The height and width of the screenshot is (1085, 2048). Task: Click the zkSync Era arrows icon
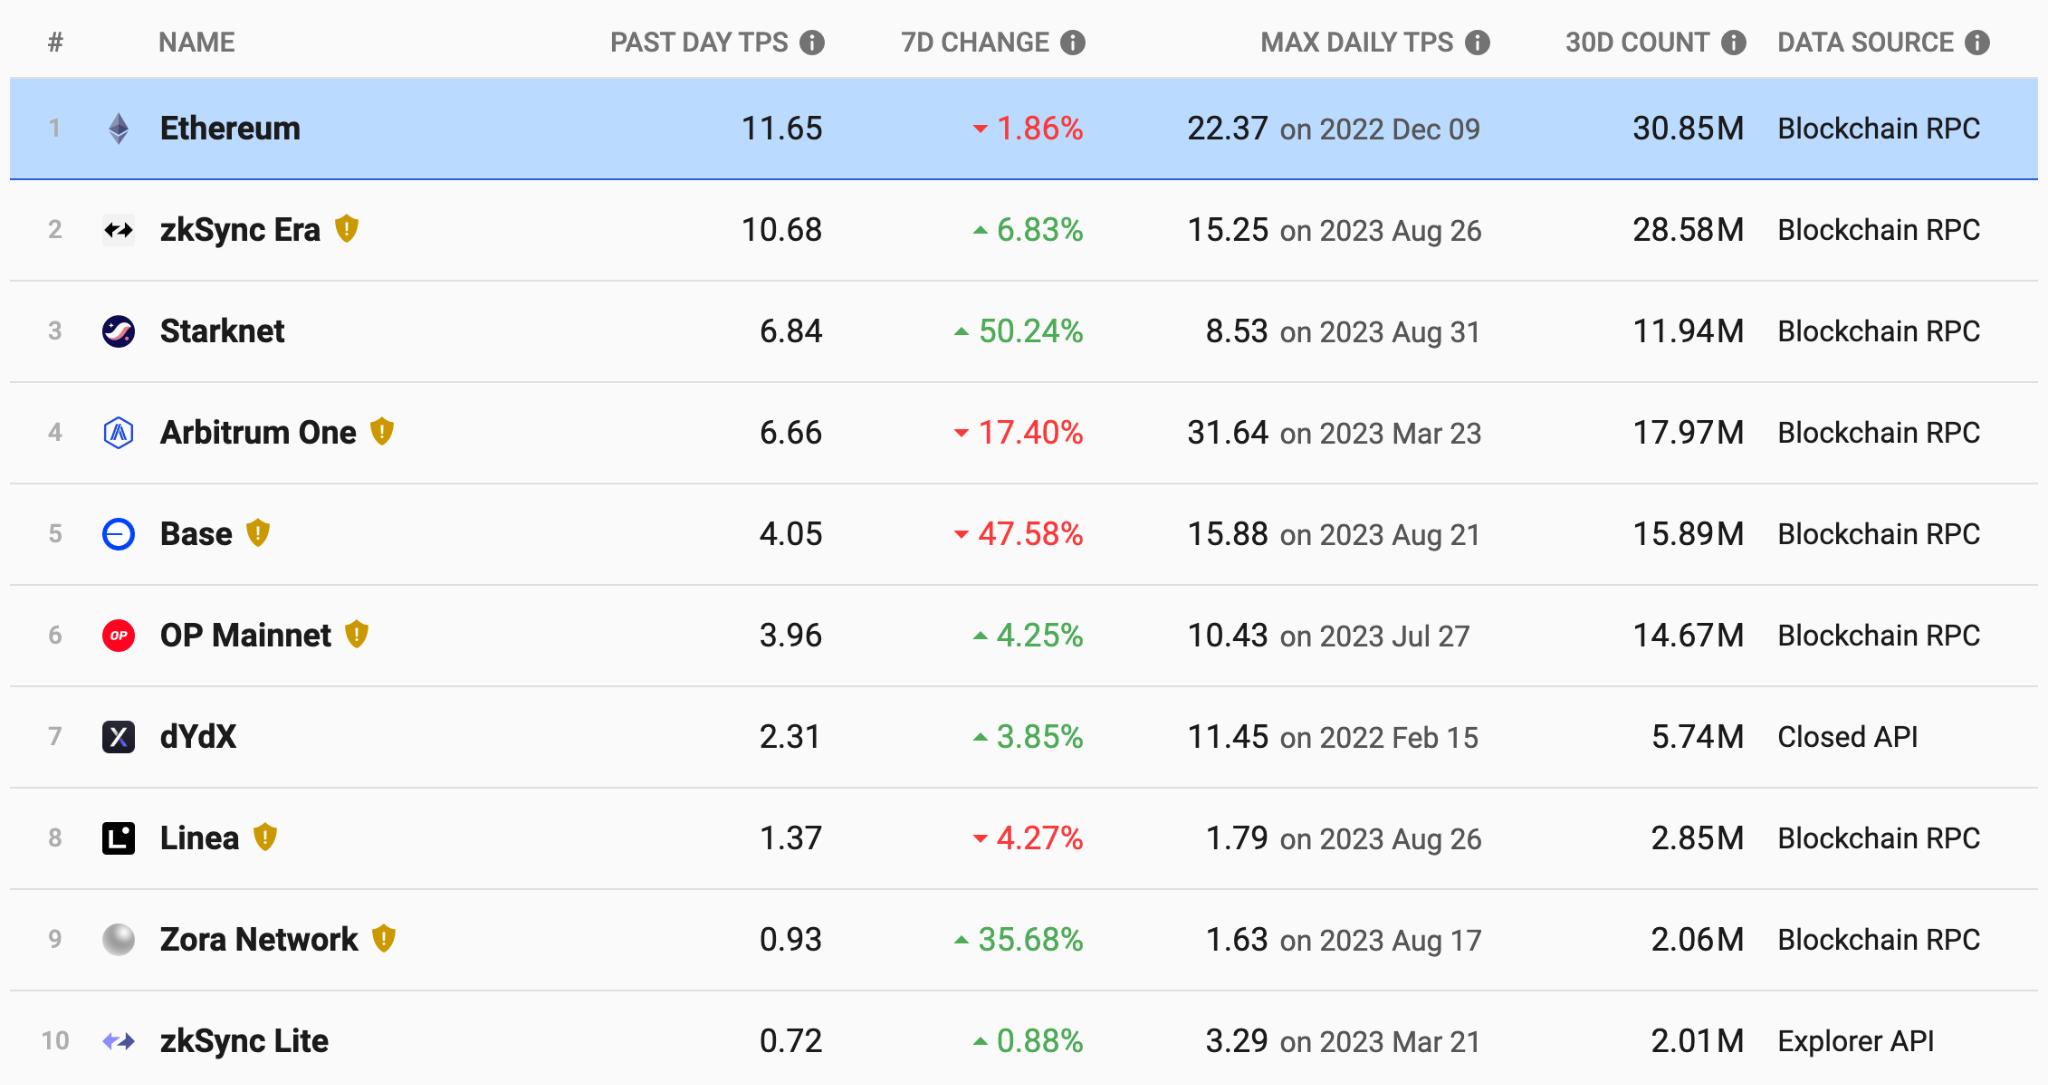[118, 230]
